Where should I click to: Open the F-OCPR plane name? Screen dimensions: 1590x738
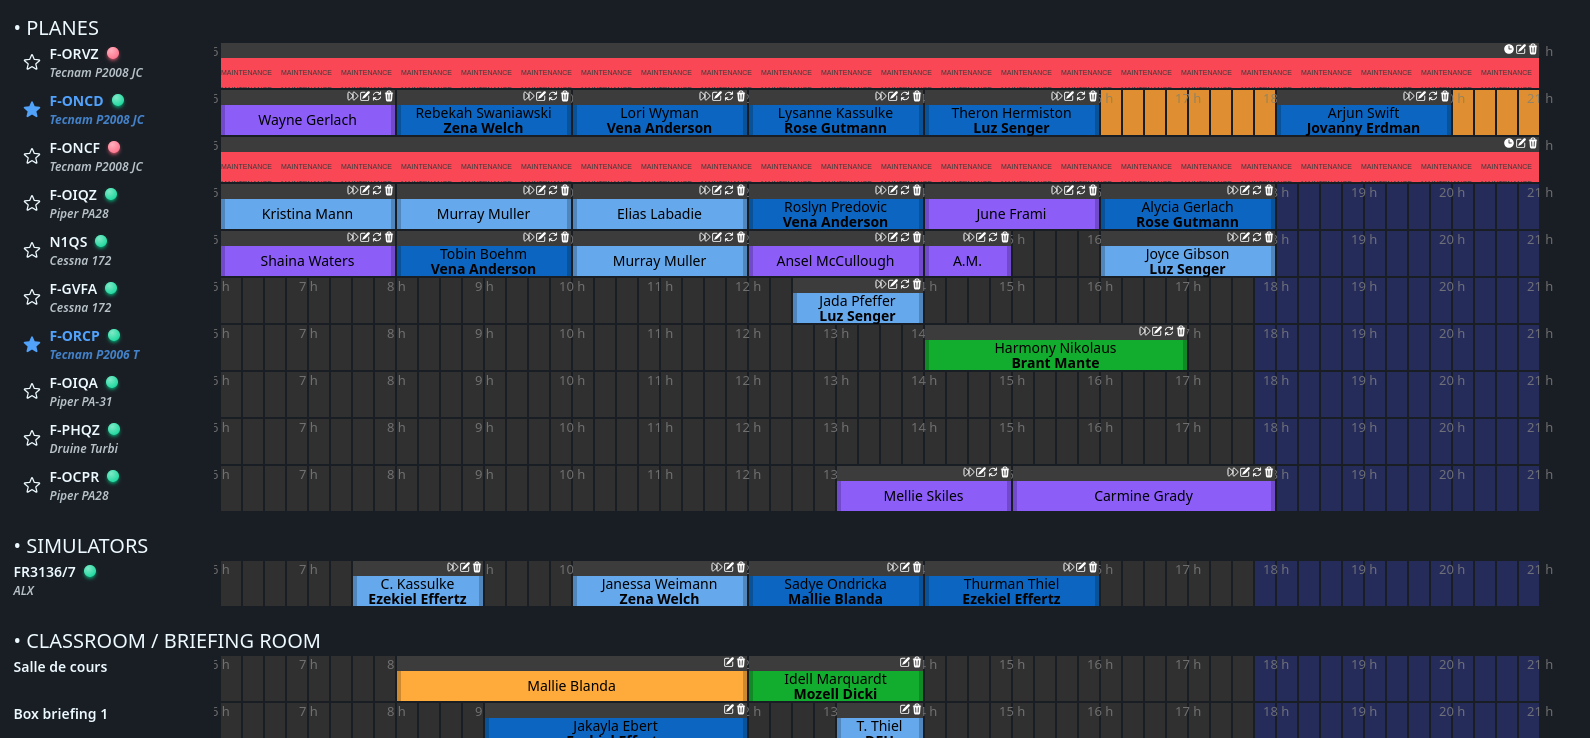click(x=75, y=477)
